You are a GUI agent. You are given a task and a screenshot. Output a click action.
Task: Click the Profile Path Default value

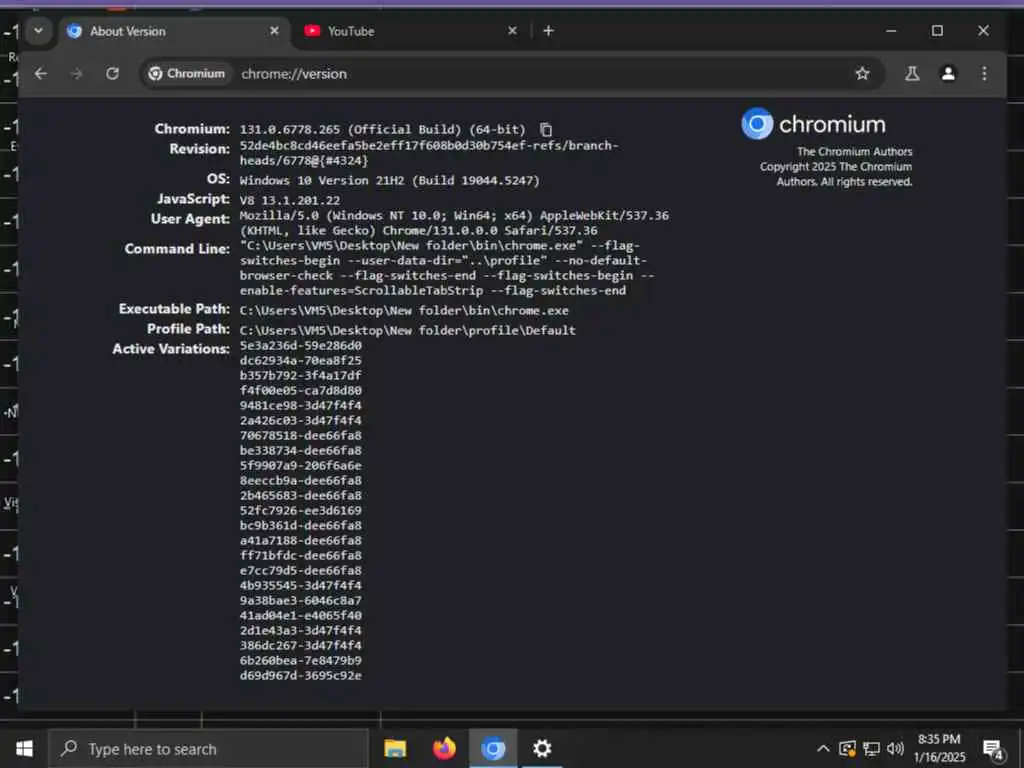[x=408, y=330]
